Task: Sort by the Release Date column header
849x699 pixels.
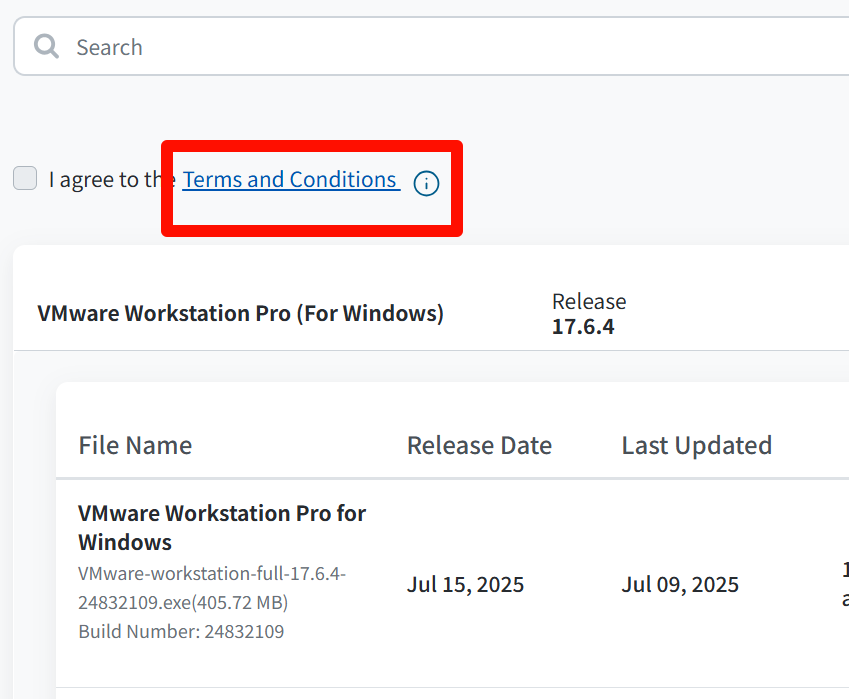Action: tap(479, 445)
